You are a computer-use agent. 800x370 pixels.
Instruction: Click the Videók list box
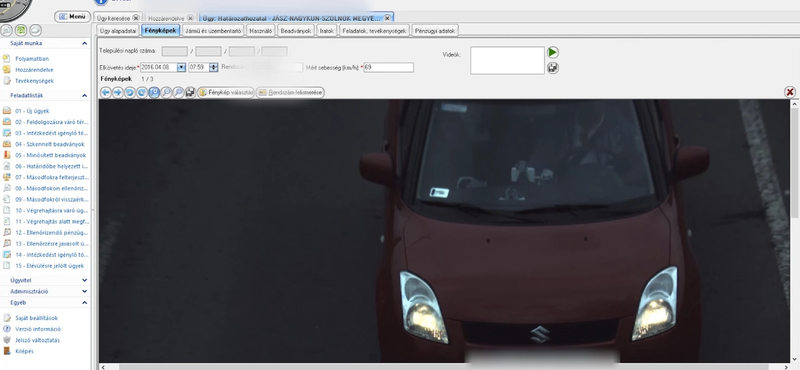point(507,60)
